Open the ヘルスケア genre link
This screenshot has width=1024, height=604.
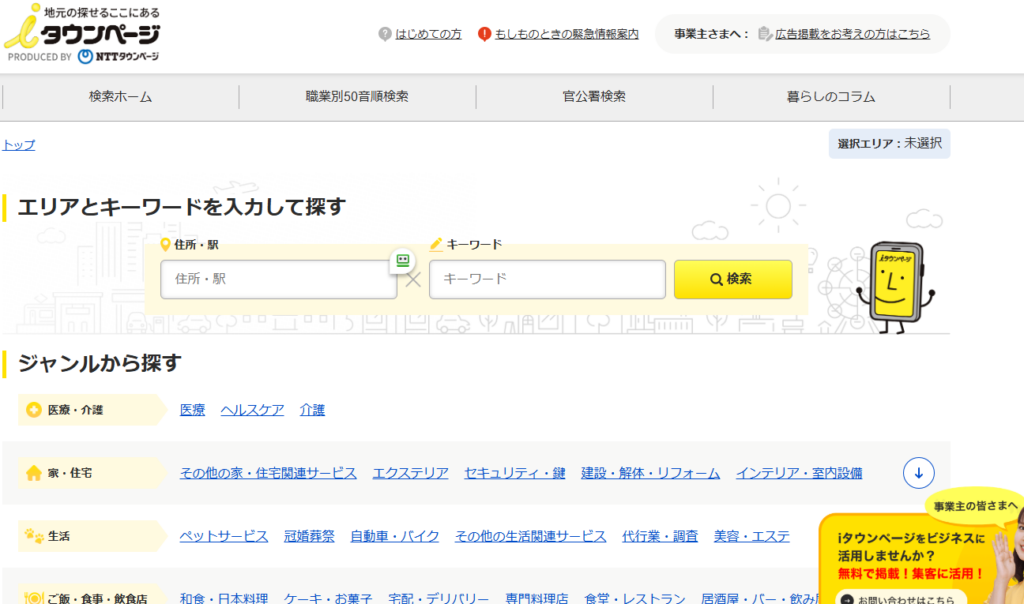coord(252,410)
